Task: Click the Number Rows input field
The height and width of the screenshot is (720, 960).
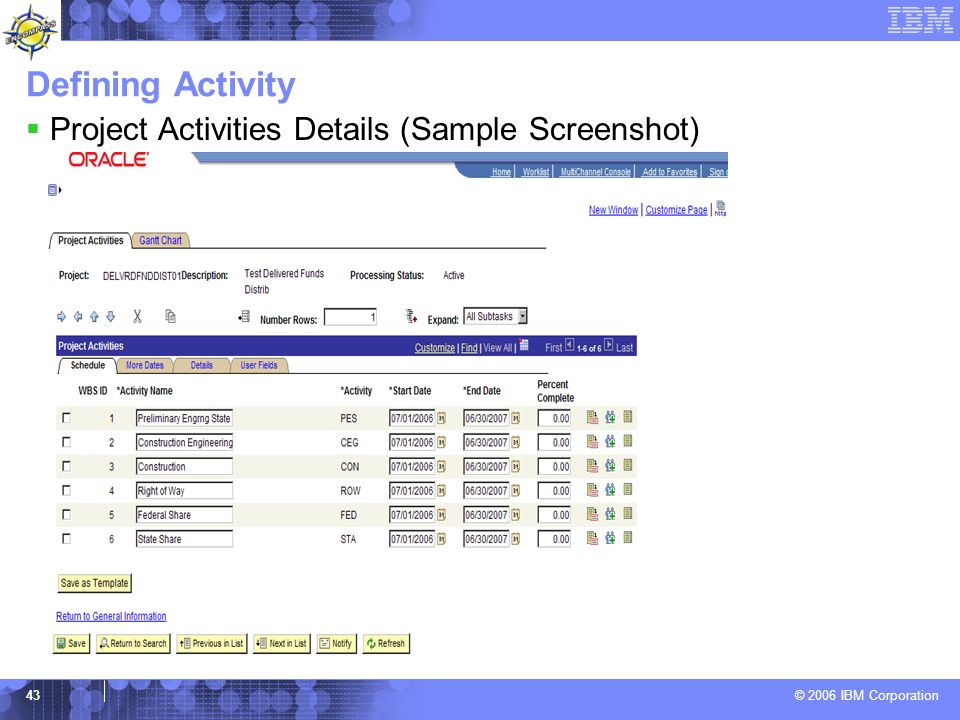Action: [350, 317]
